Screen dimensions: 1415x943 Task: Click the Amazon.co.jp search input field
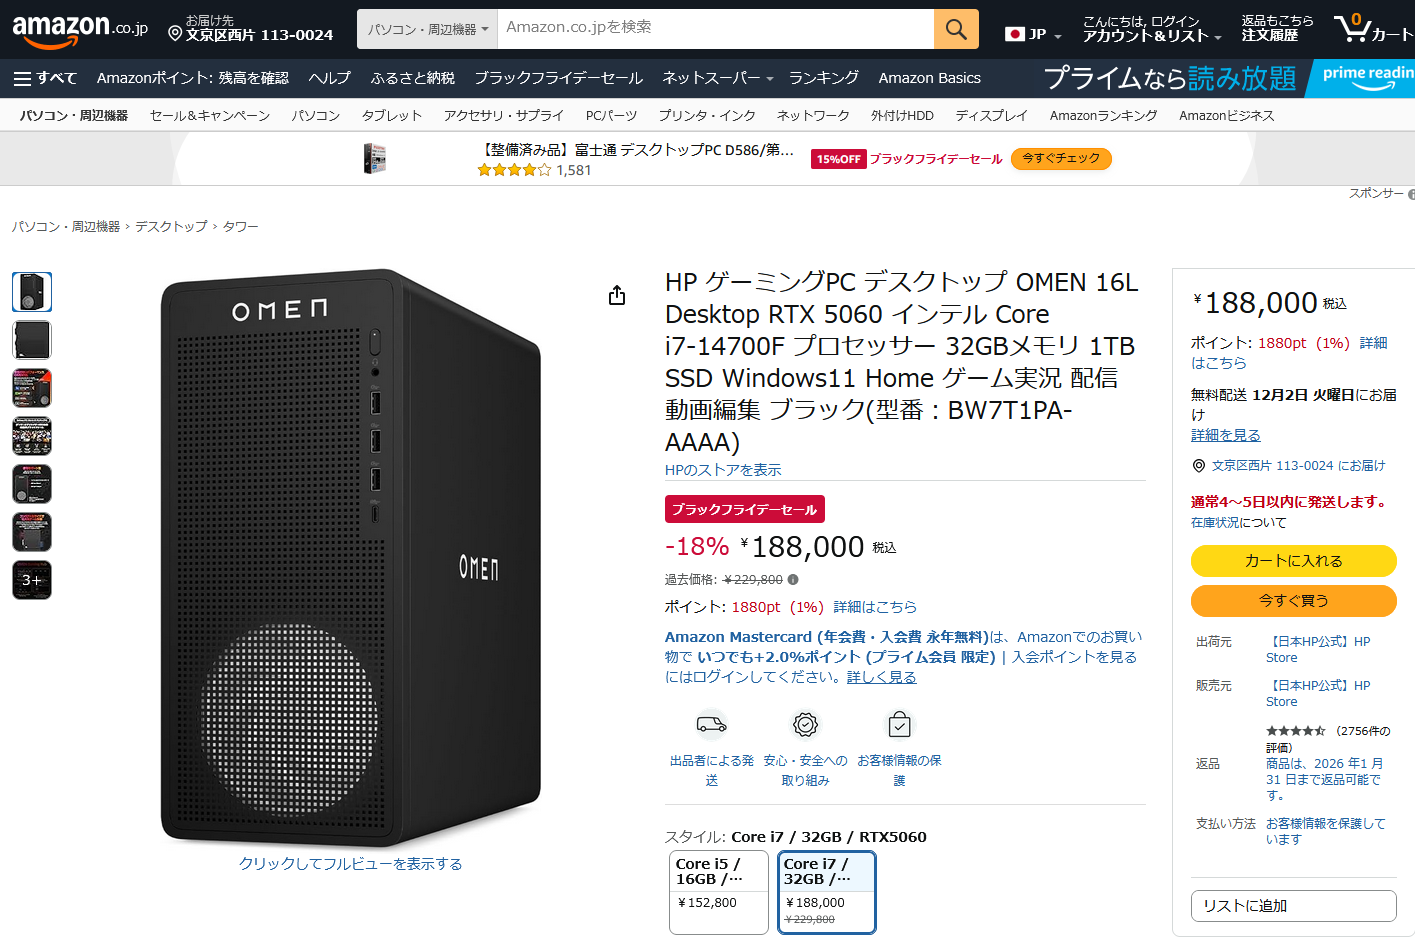[x=715, y=28]
